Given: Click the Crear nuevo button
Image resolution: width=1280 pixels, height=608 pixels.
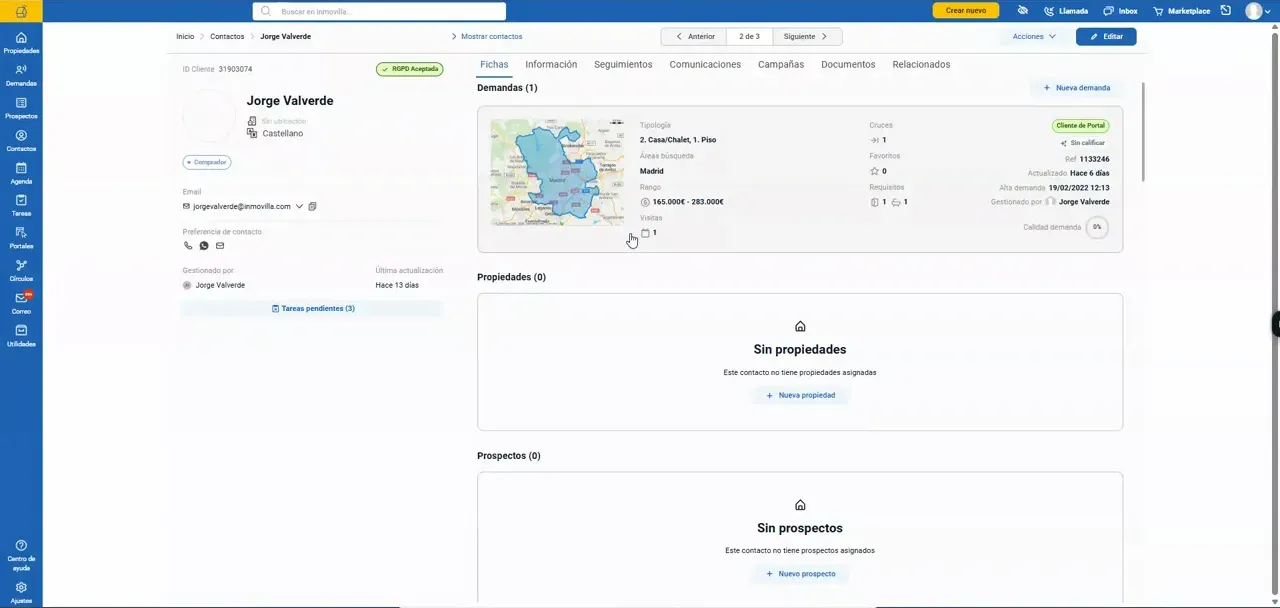Looking at the screenshot, I should (966, 11).
